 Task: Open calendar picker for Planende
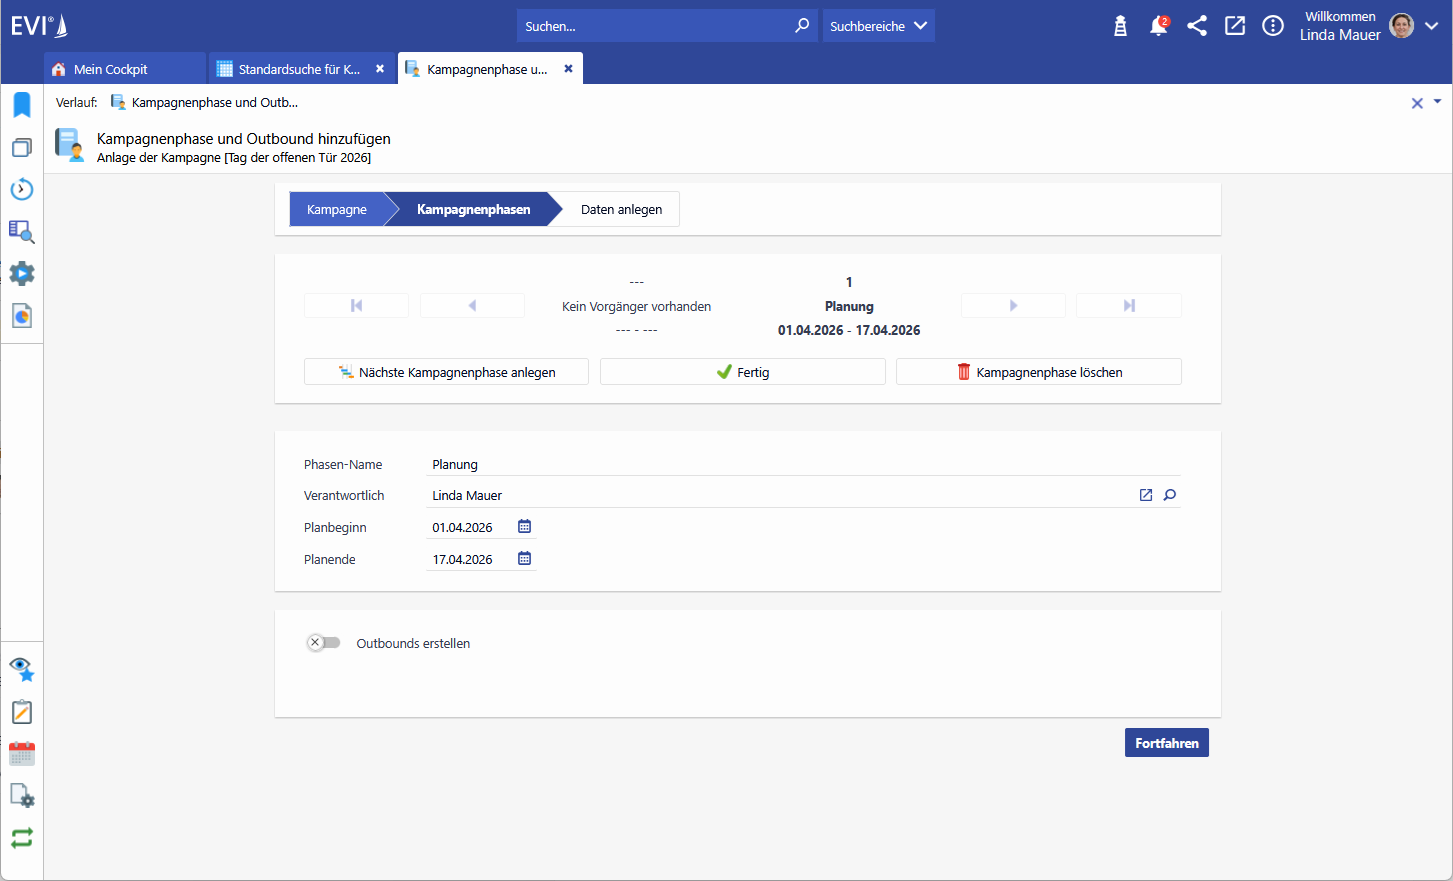524,559
